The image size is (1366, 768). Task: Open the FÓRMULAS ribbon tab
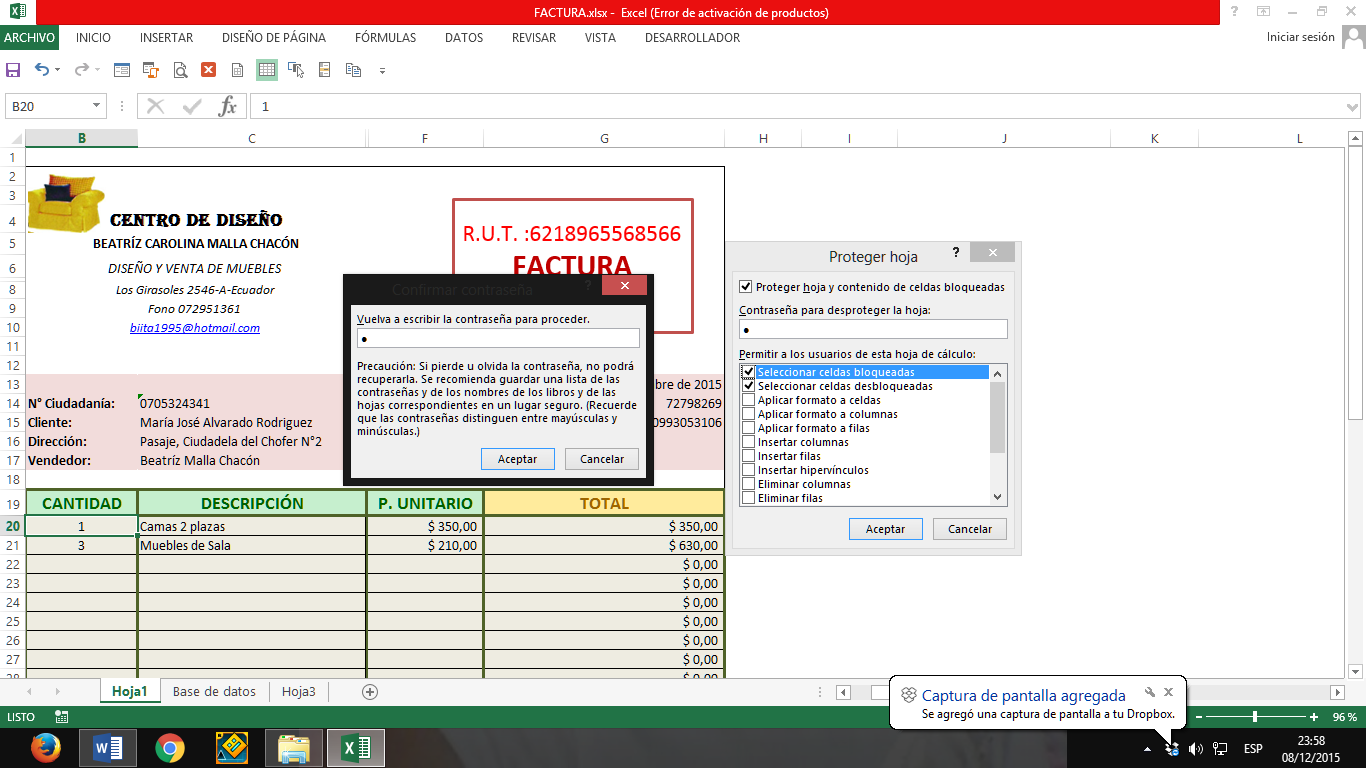(x=385, y=38)
